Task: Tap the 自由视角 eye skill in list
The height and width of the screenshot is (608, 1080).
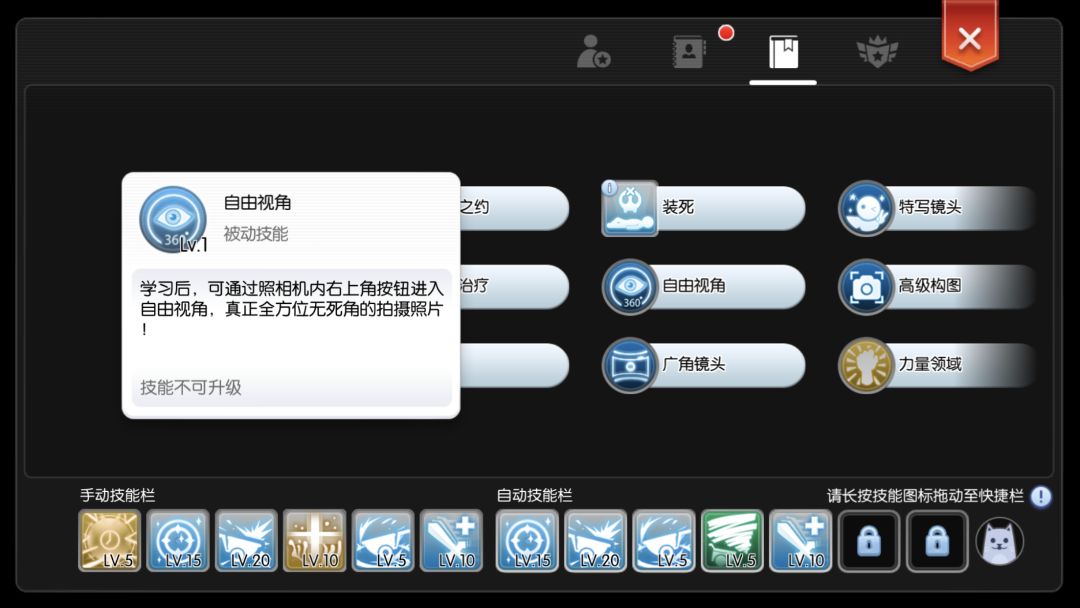Action: (630, 286)
